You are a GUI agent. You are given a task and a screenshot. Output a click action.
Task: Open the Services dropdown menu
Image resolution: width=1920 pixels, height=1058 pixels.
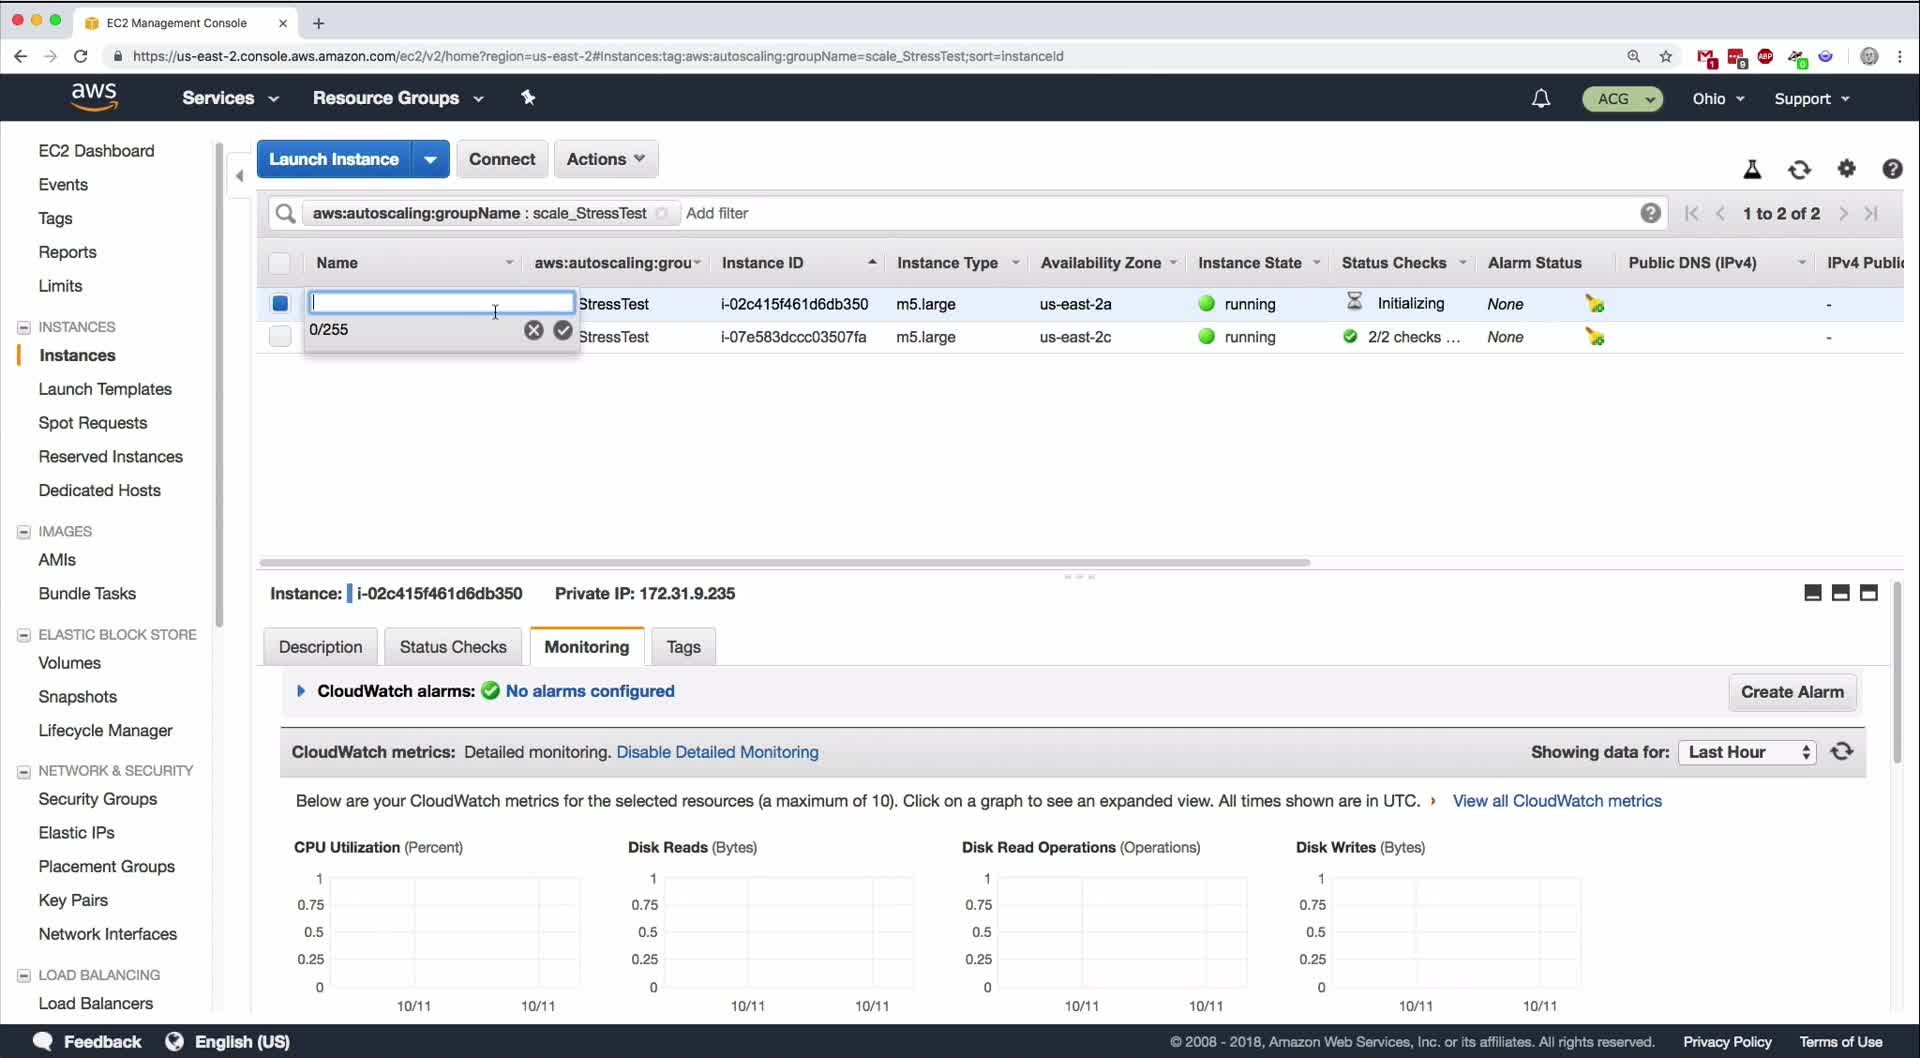[230, 98]
